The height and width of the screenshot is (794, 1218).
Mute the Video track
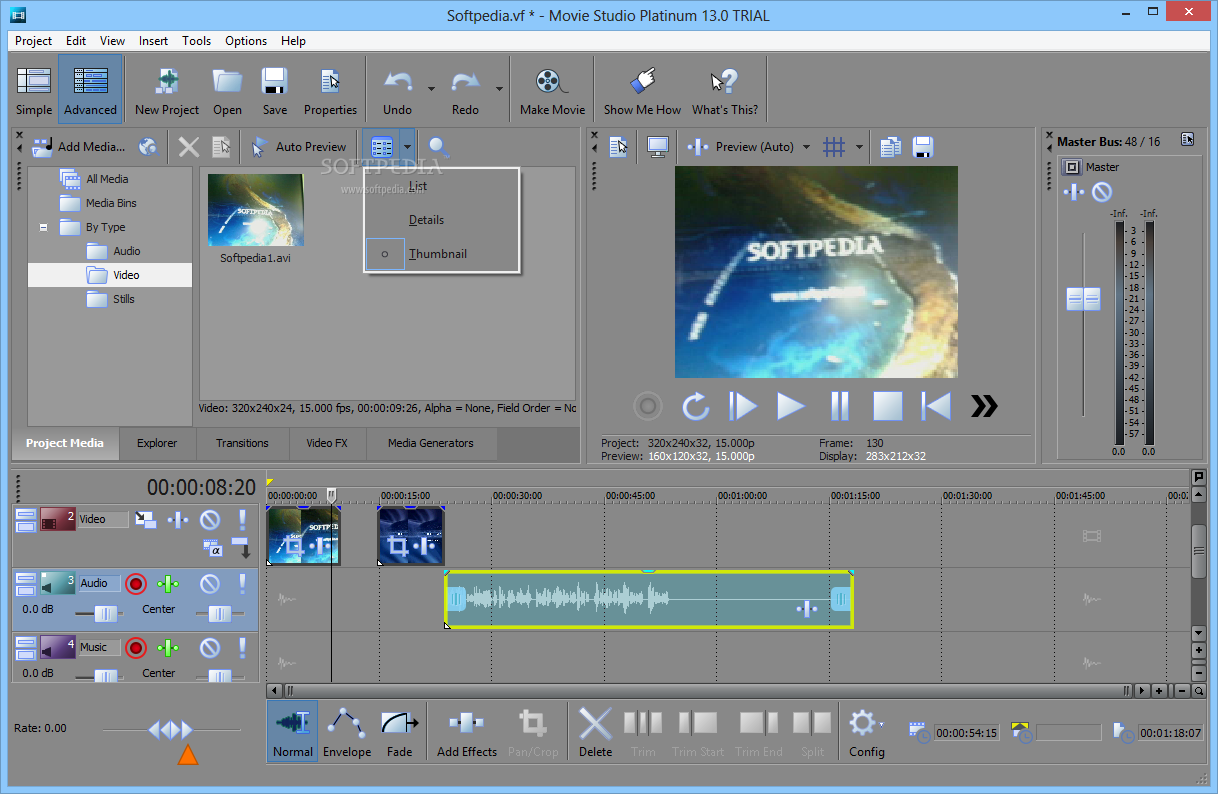tap(209, 520)
